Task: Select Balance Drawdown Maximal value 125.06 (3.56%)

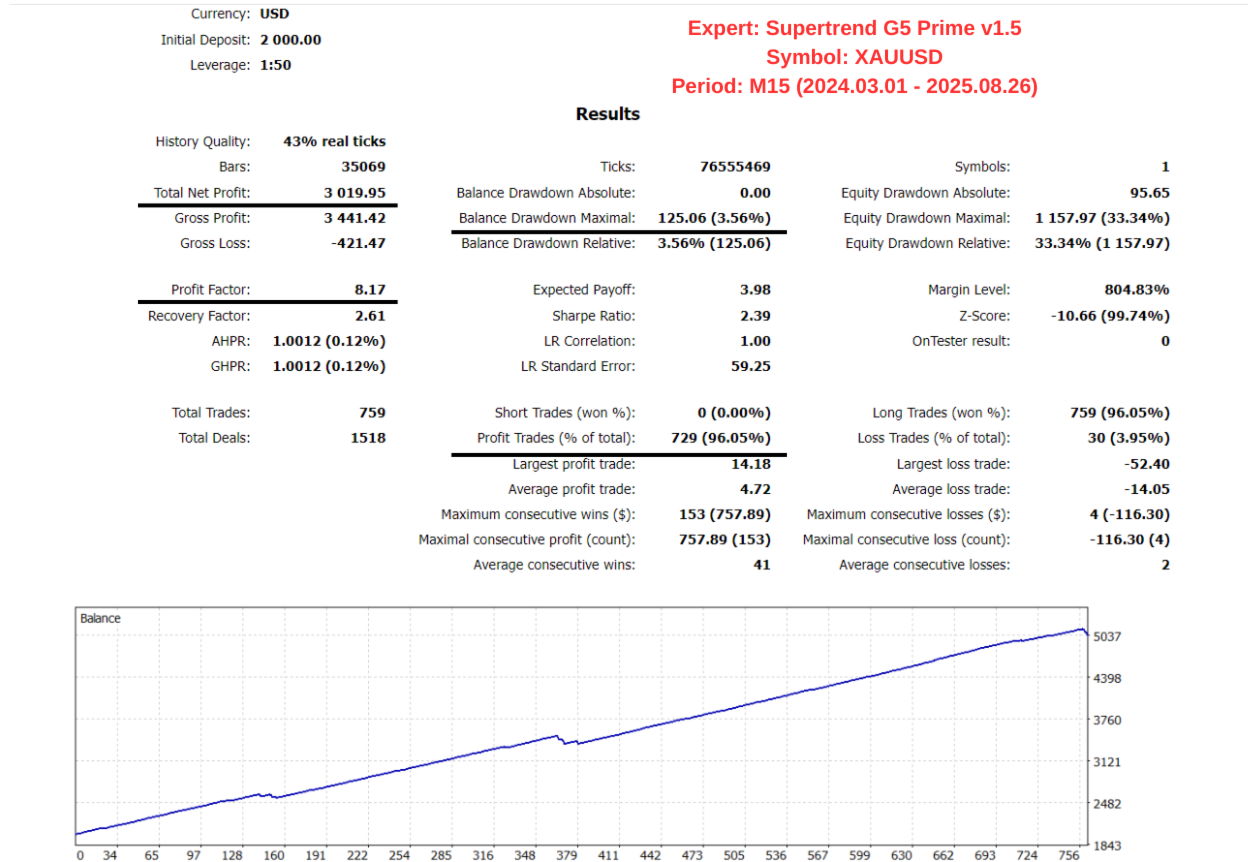Action: click(715, 218)
